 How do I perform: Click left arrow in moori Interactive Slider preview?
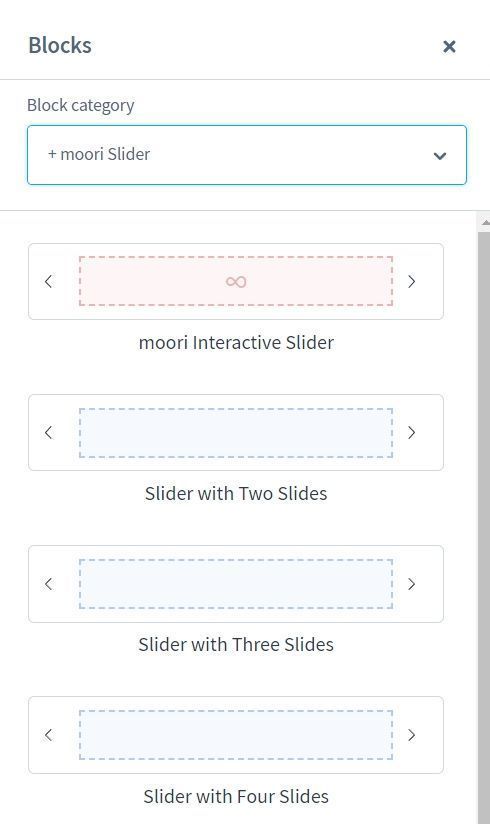49,281
